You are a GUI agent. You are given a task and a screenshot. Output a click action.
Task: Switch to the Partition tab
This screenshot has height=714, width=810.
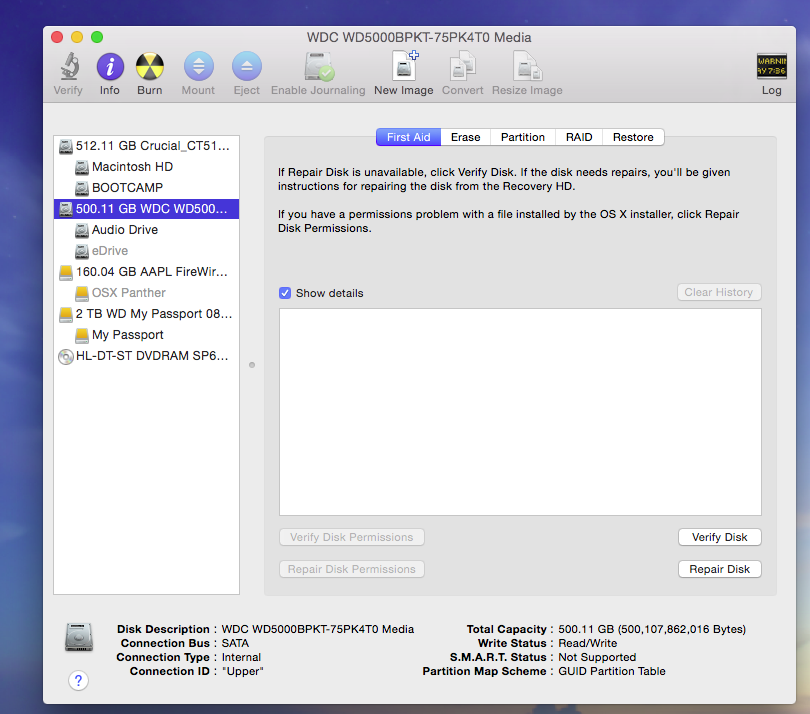pos(523,137)
